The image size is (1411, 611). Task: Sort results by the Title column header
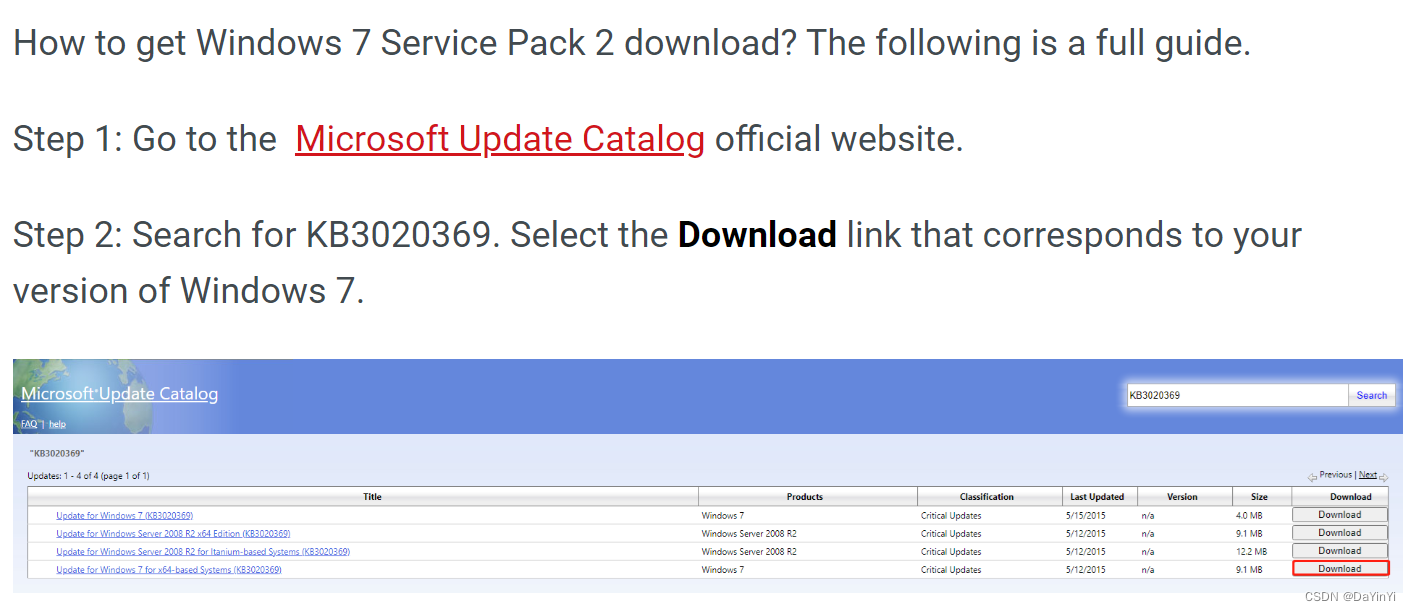[371, 496]
